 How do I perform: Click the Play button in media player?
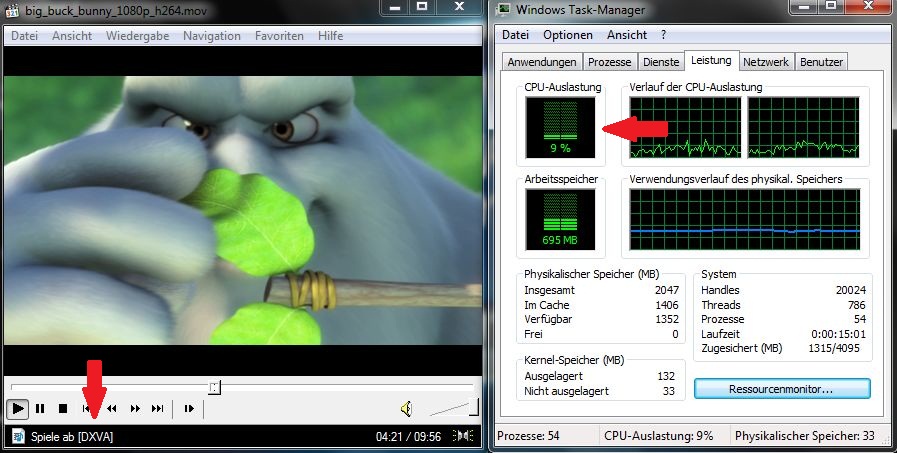(x=18, y=408)
